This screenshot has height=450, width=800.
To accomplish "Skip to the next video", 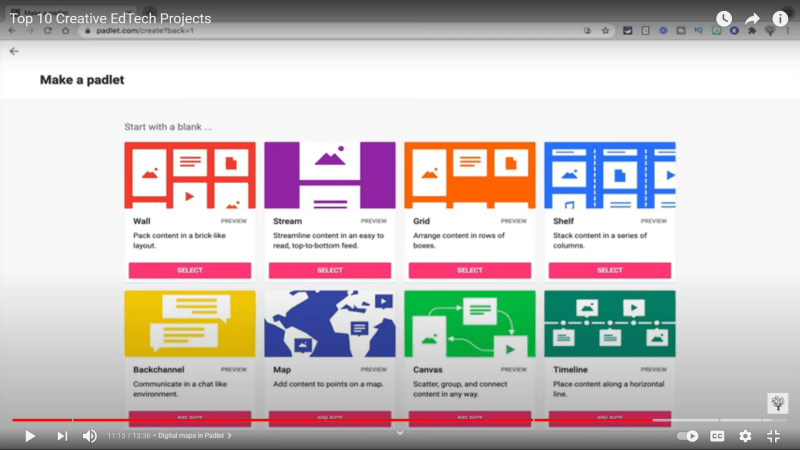I will pos(62,436).
